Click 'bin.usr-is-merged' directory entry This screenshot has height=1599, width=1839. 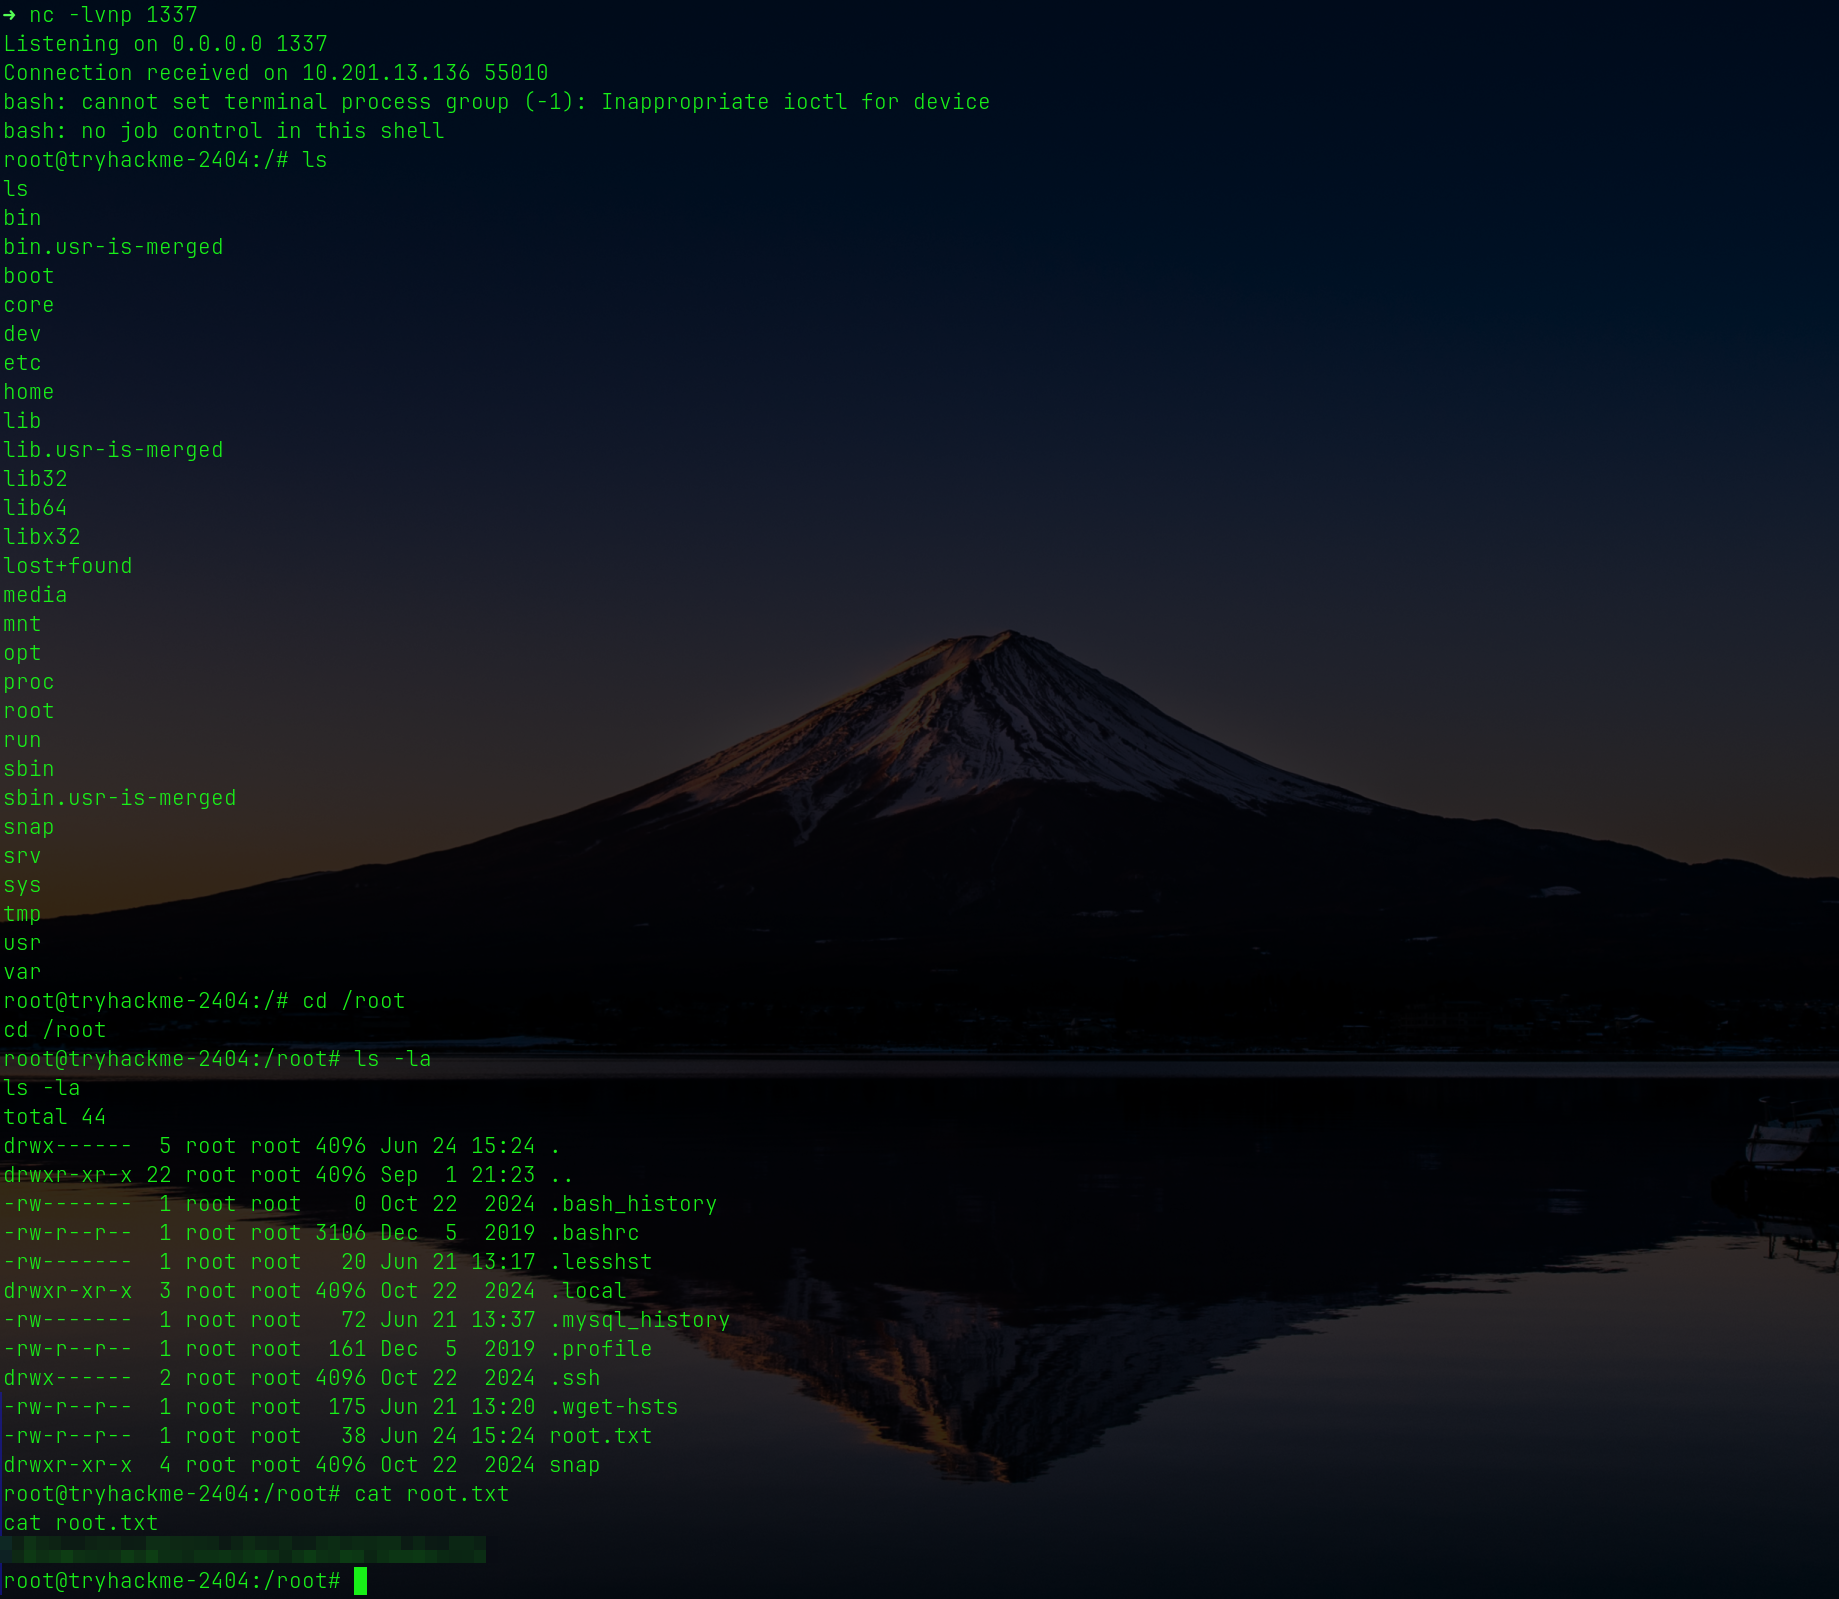pos(113,247)
